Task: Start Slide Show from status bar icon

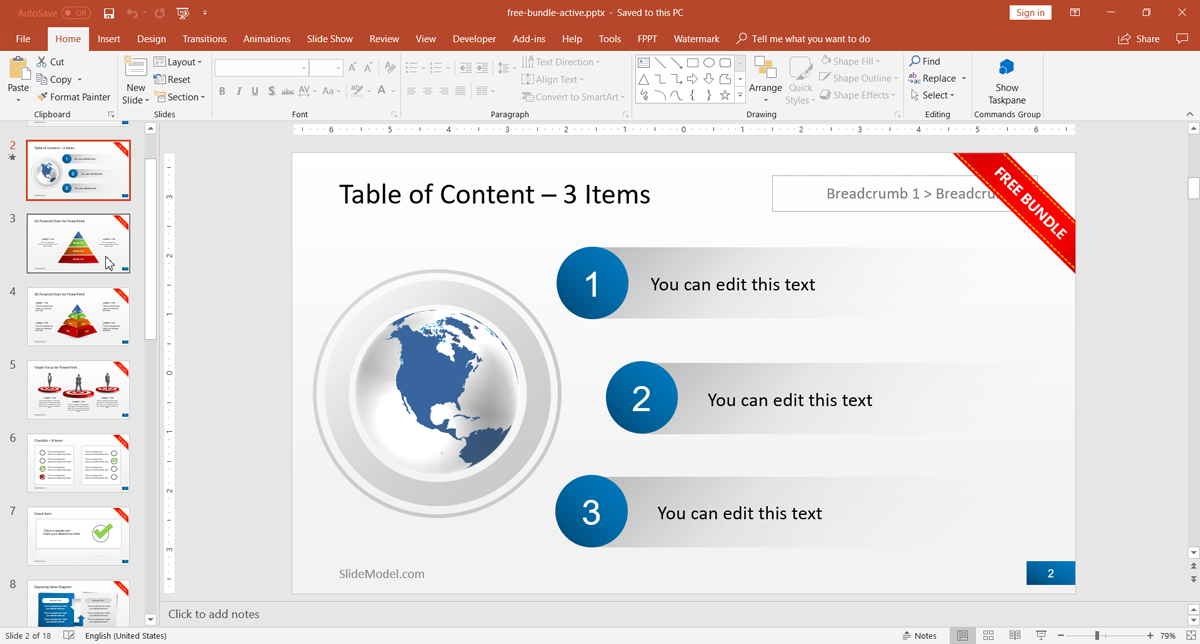Action: (x=1041, y=635)
